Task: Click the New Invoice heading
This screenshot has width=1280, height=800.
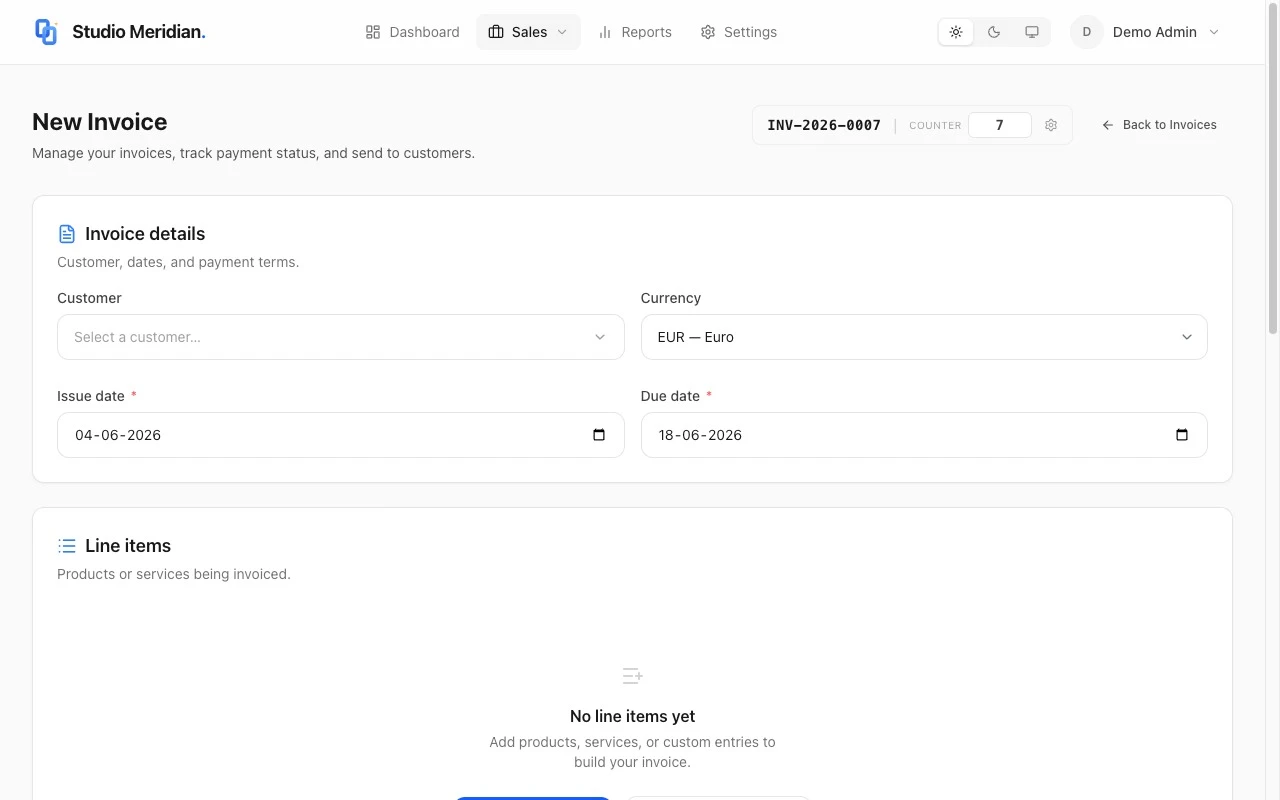Action: click(x=100, y=122)
